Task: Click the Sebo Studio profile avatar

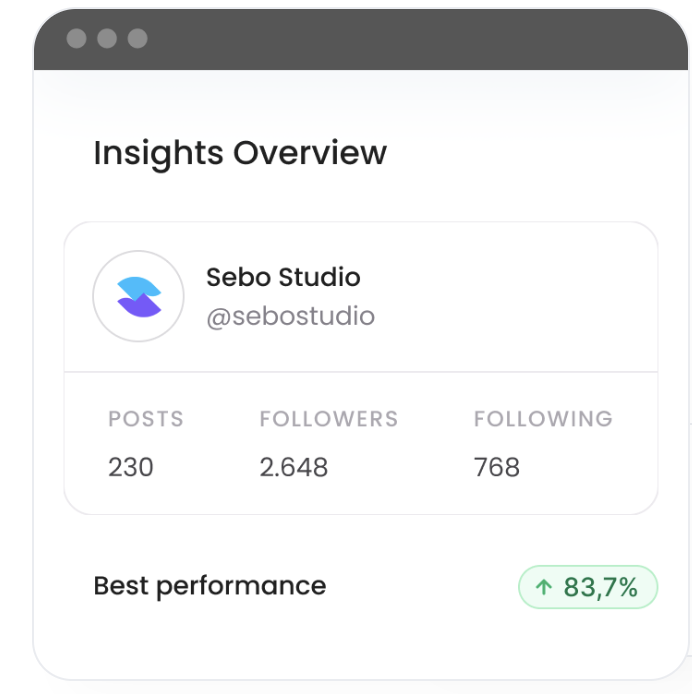Action: (x=138, y=297)
